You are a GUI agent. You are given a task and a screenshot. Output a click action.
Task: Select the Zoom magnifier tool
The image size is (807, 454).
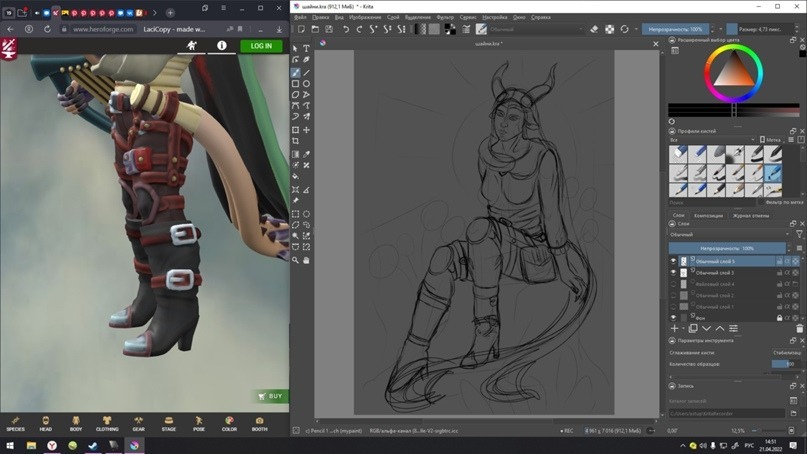click(295, 260)
